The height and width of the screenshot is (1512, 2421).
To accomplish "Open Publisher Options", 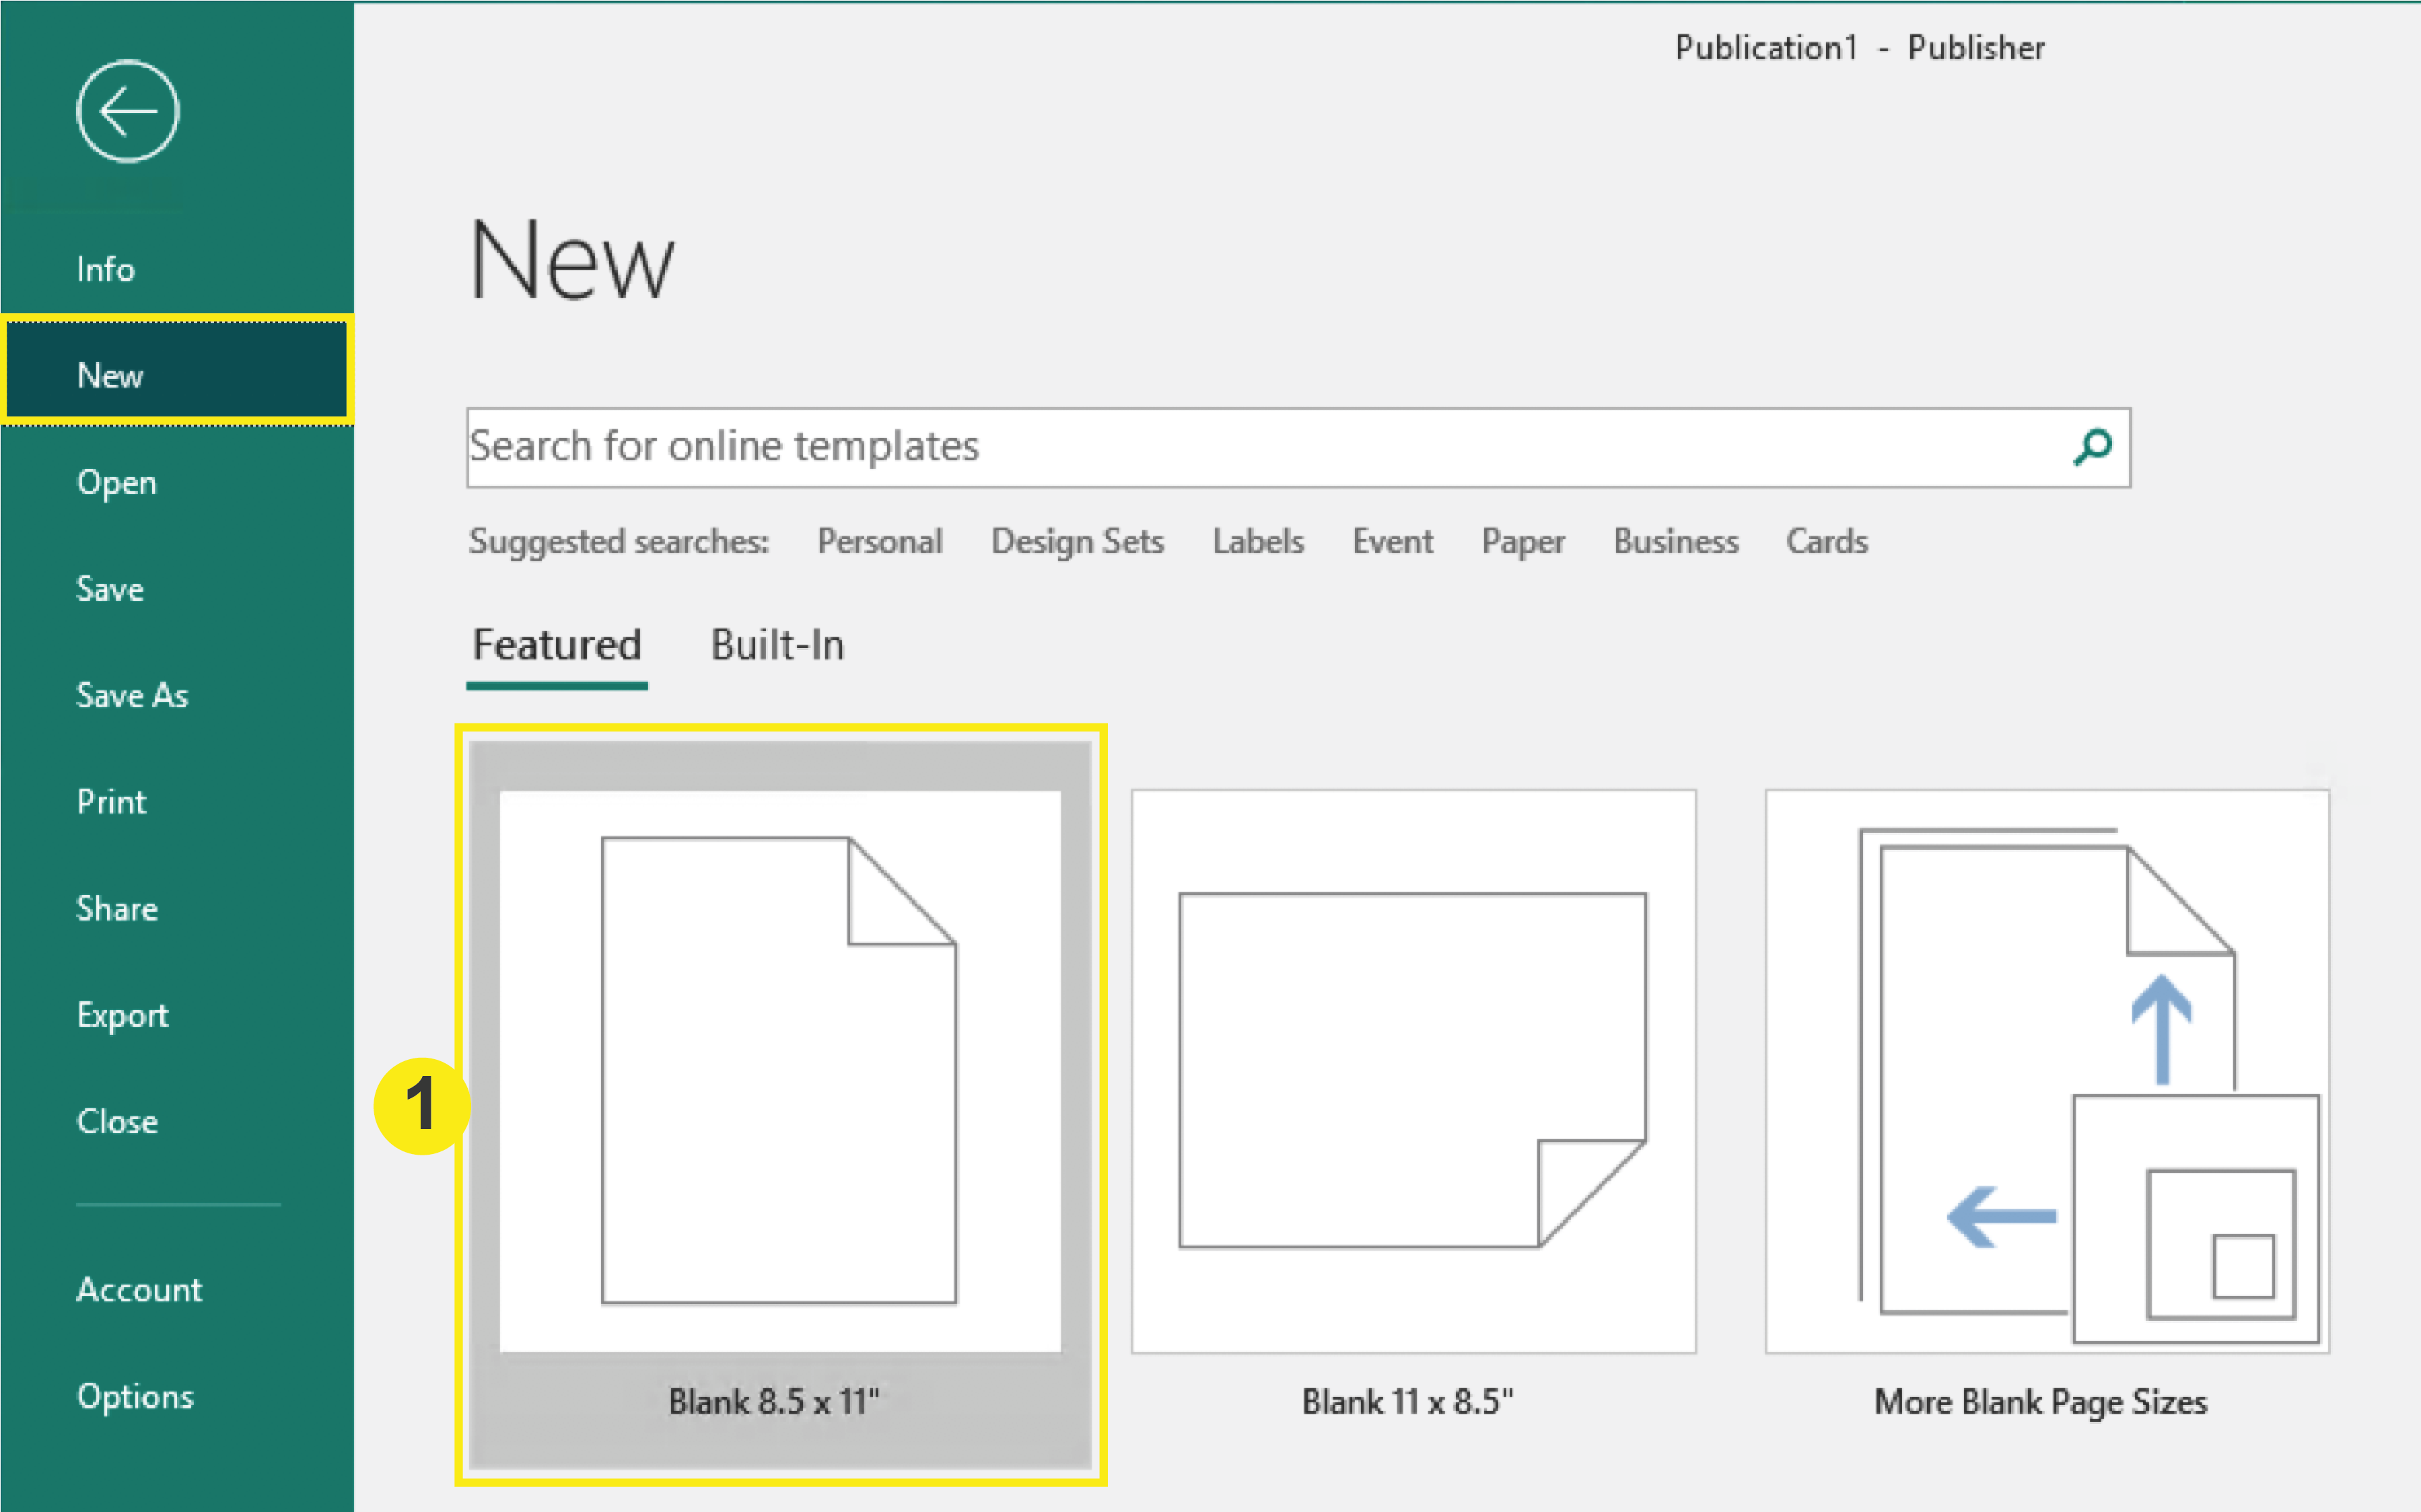I will point(135,1396).
